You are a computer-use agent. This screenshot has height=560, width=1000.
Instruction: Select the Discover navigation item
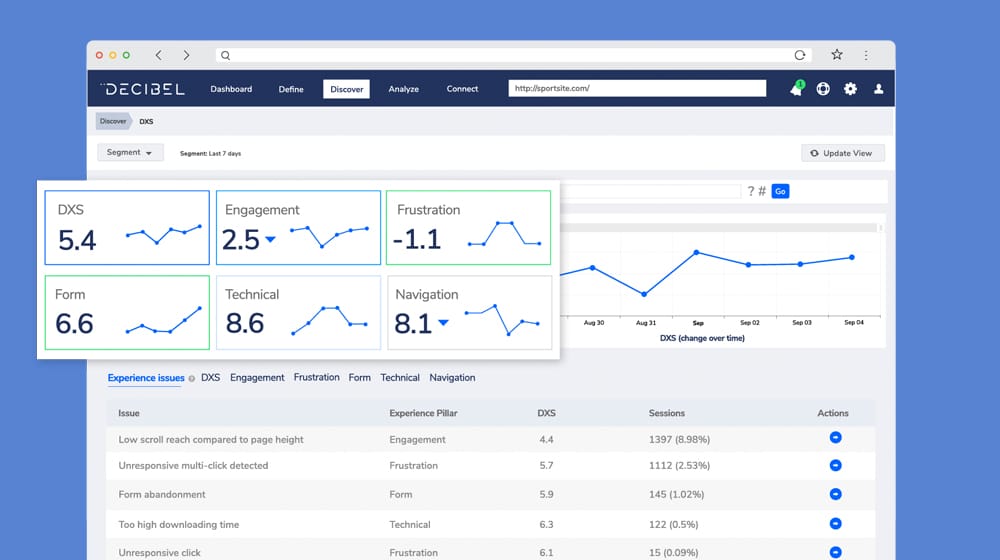tap(346, 89)
